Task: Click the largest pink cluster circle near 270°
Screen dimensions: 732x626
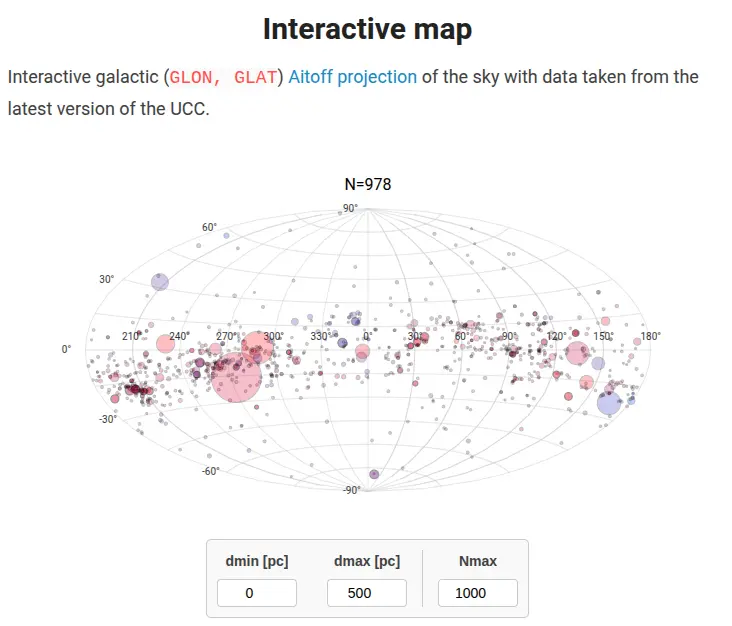Action: [x=236, y=377]
